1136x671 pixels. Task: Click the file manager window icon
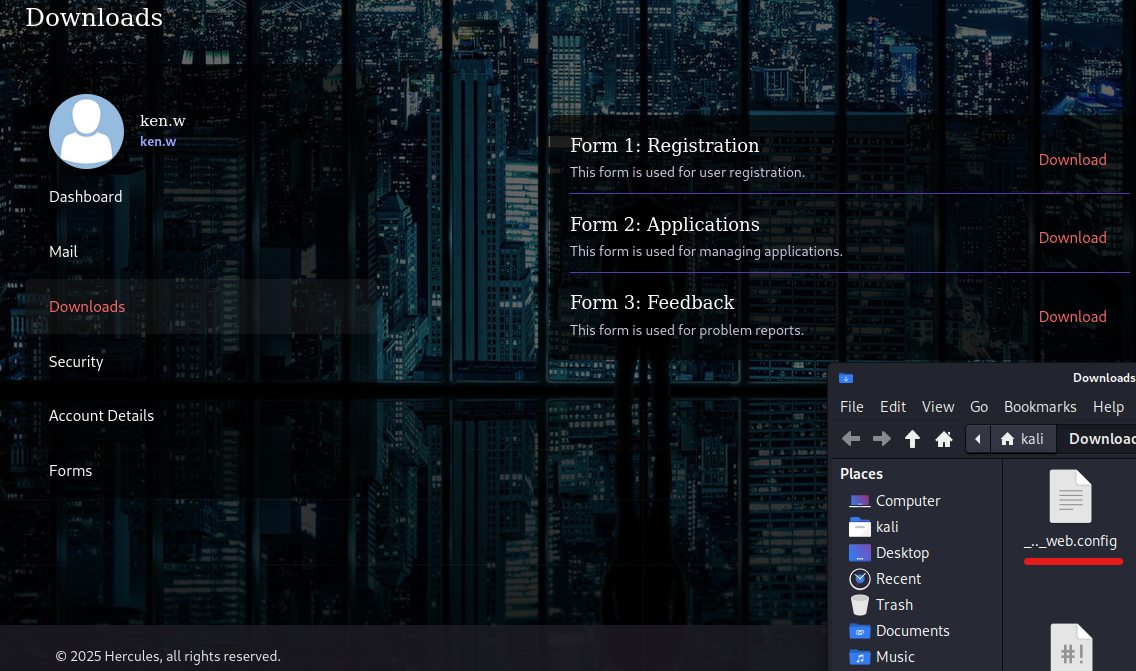pyautogui.click(x=845, y=378)
